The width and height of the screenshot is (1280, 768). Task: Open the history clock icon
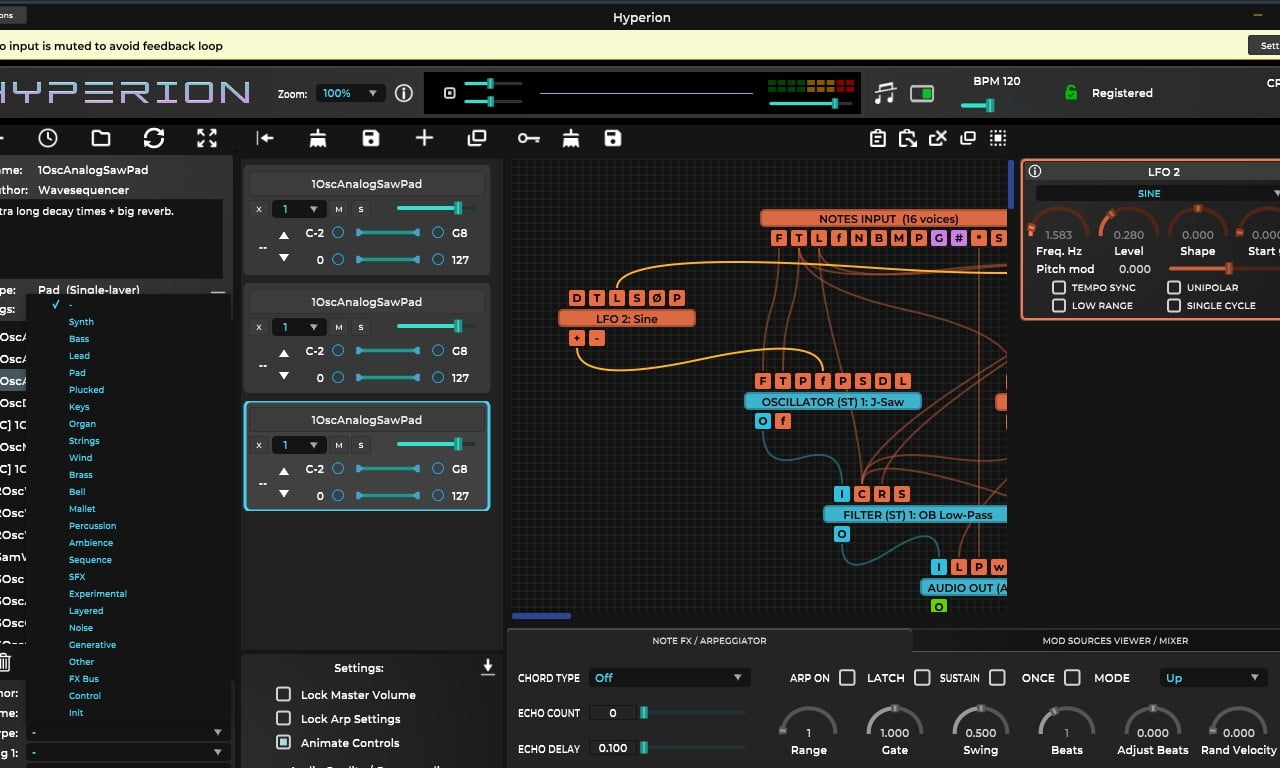[48, 138]
